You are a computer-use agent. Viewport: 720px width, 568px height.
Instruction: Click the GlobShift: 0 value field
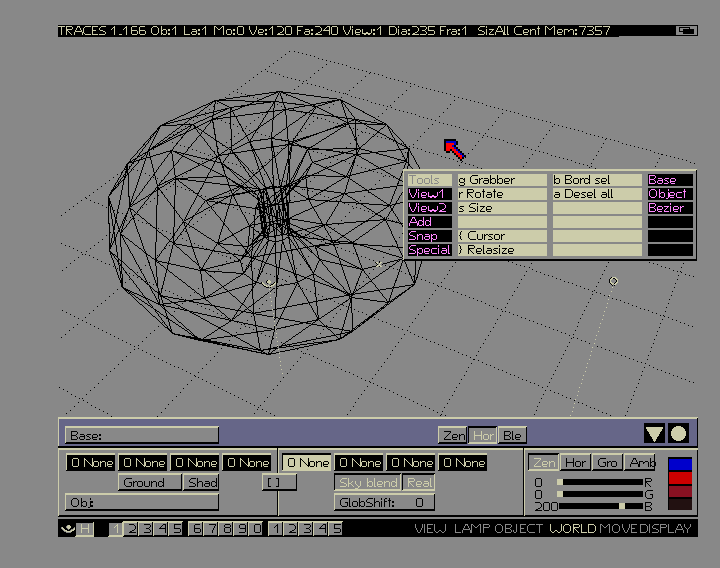coord(384,502)
